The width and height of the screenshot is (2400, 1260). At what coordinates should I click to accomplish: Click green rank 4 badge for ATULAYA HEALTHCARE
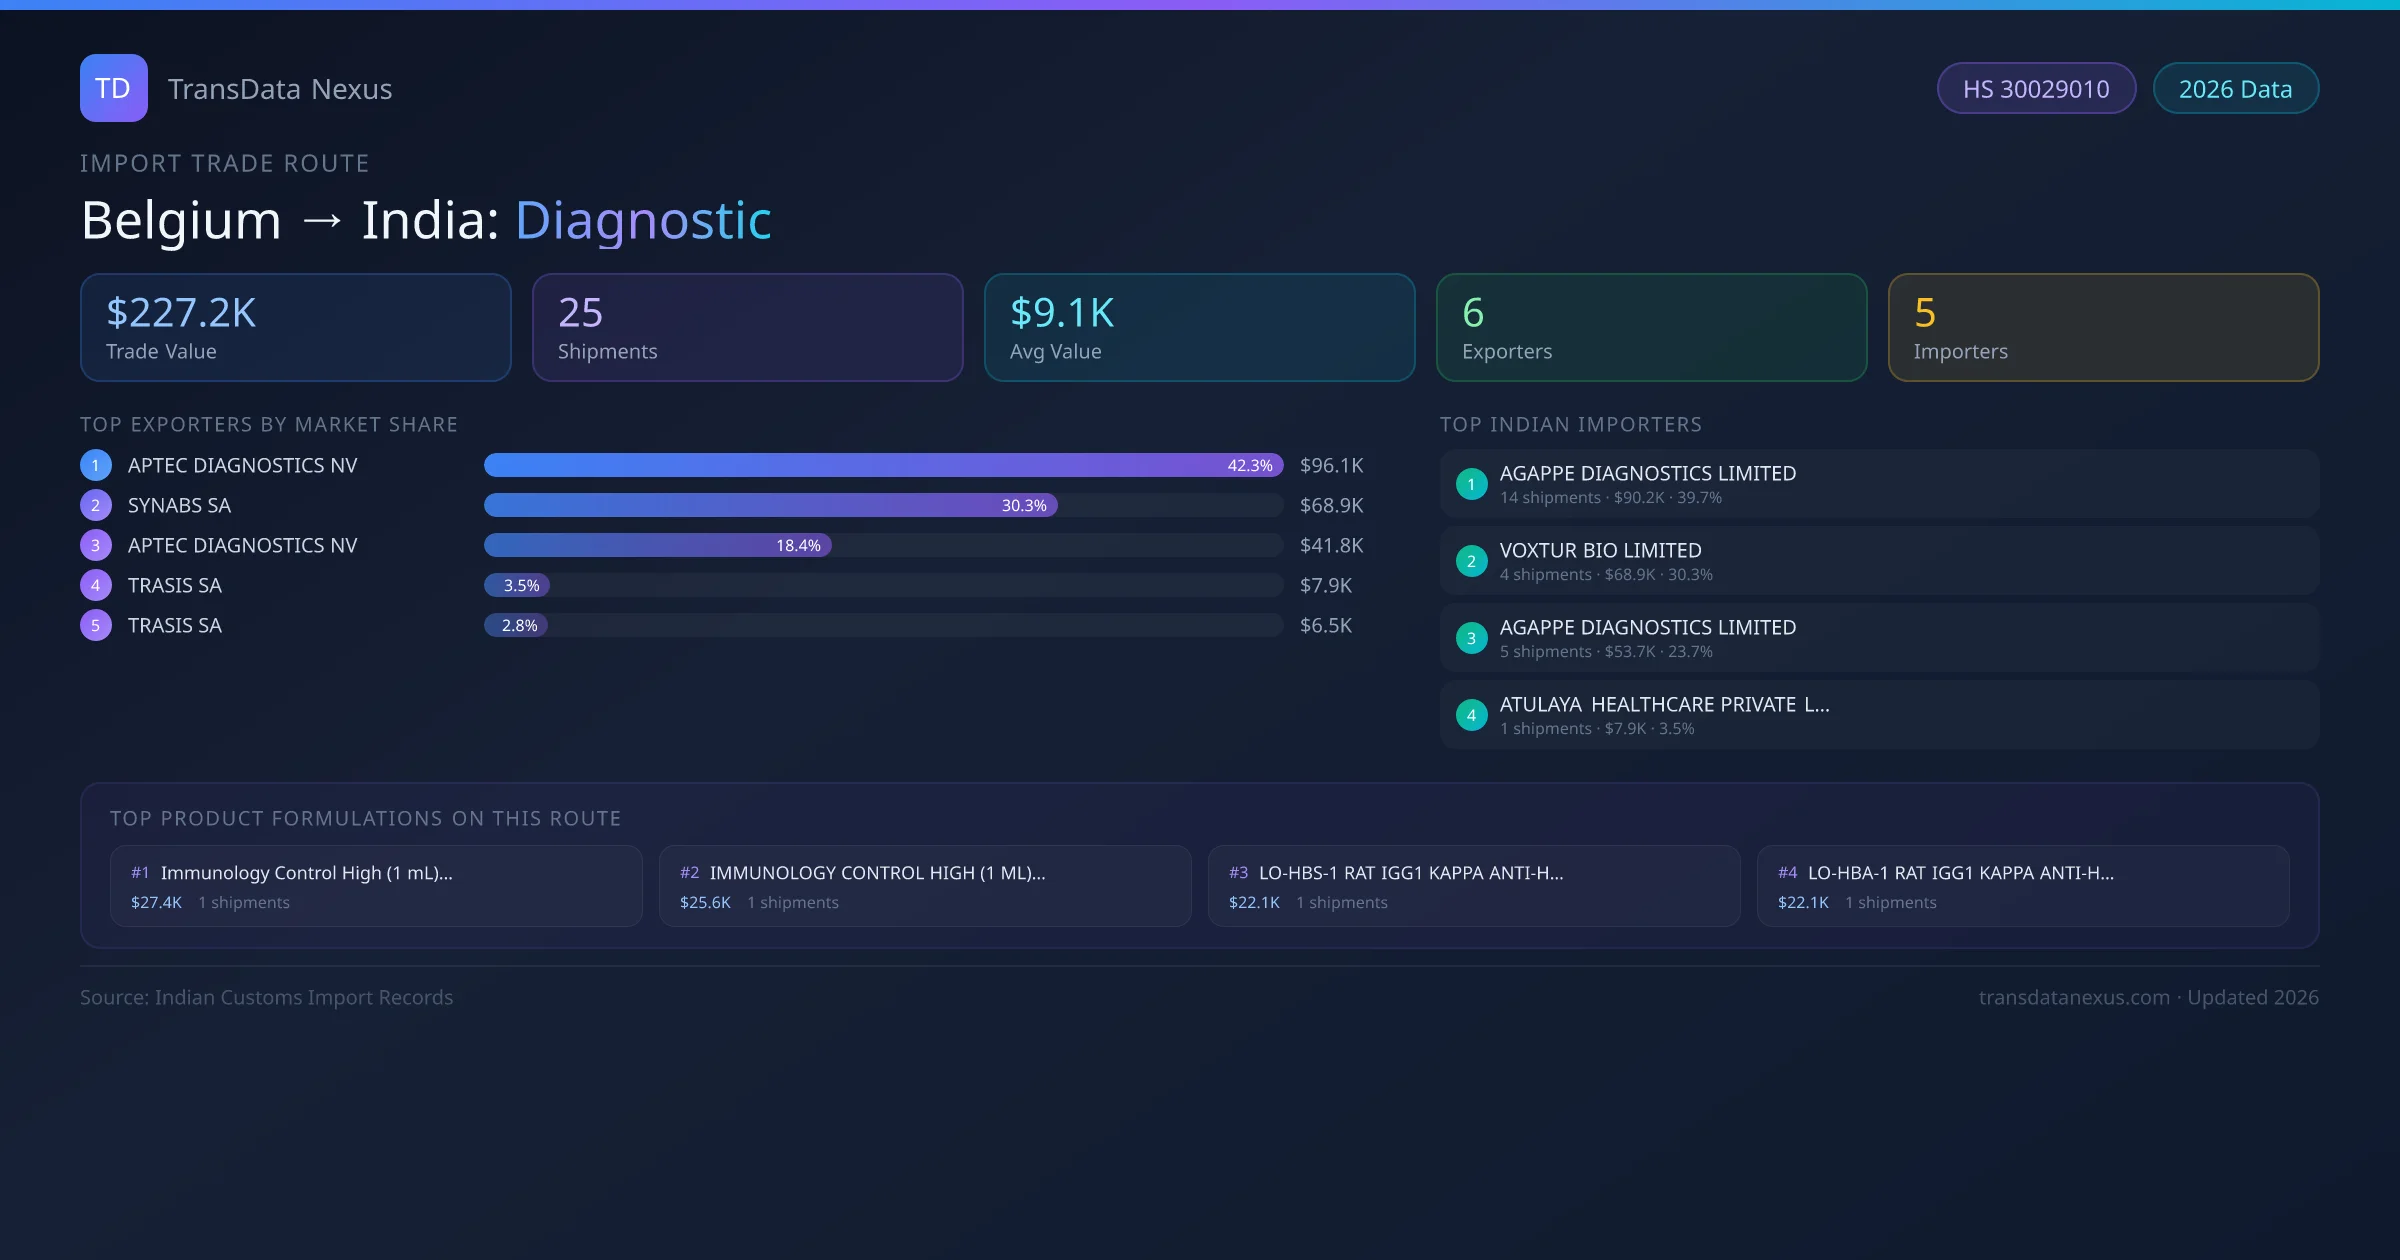(x=1471, y=715)
